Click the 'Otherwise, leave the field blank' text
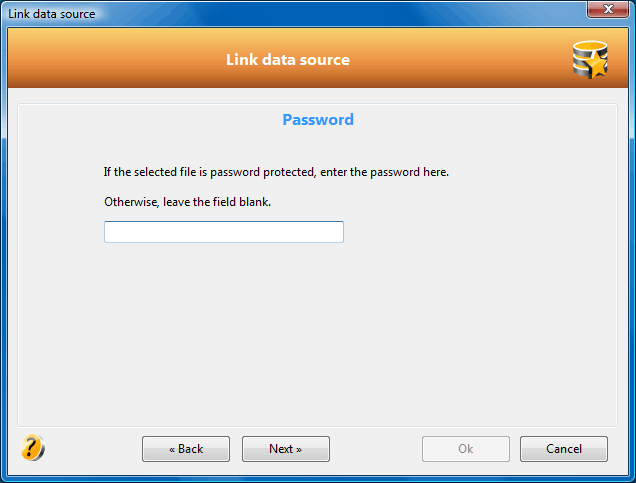The height and width of the screenshot is (483, 636). point(187,202)
